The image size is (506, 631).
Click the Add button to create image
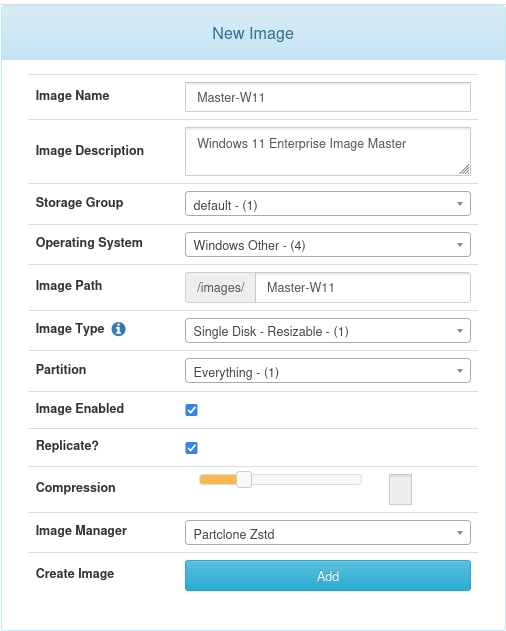coord(328,576)
